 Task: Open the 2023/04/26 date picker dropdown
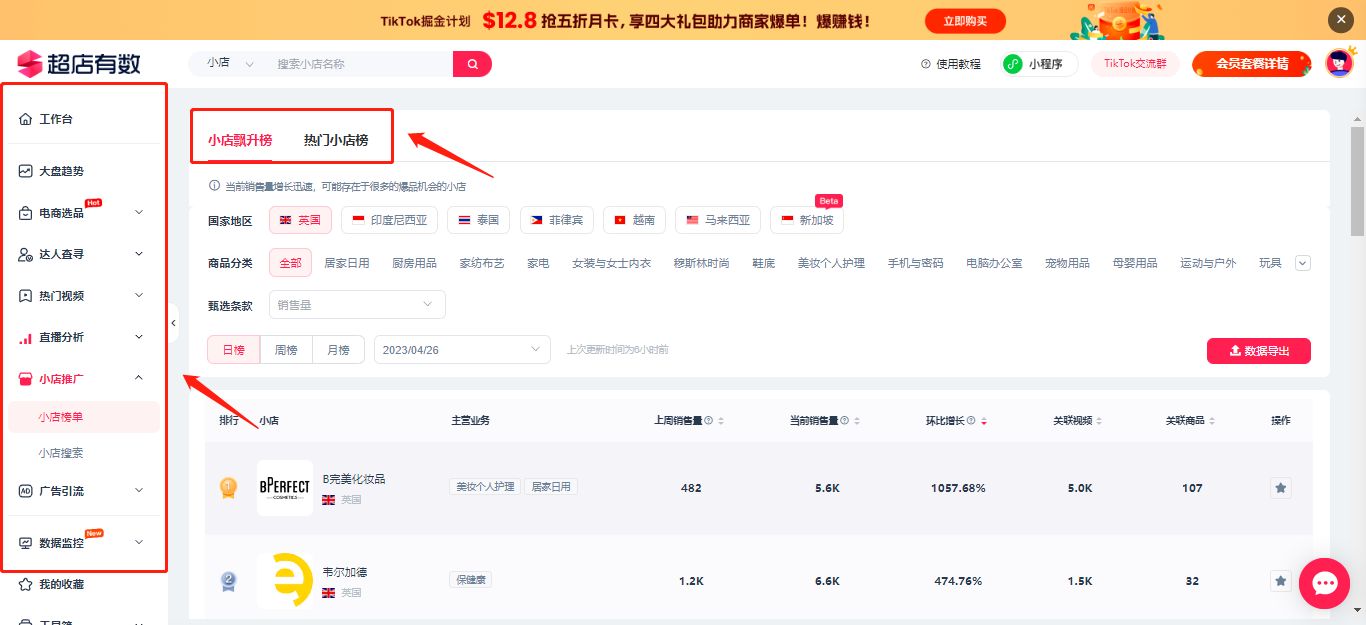(x=462, y=349)
